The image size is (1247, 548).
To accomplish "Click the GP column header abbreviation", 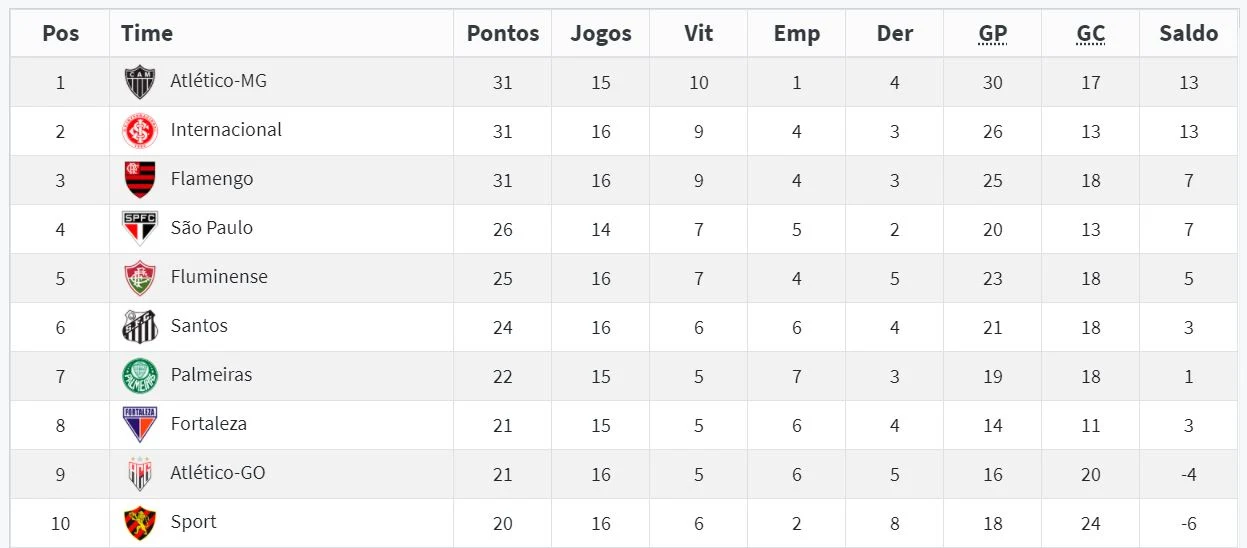I will tap(993, 33).
